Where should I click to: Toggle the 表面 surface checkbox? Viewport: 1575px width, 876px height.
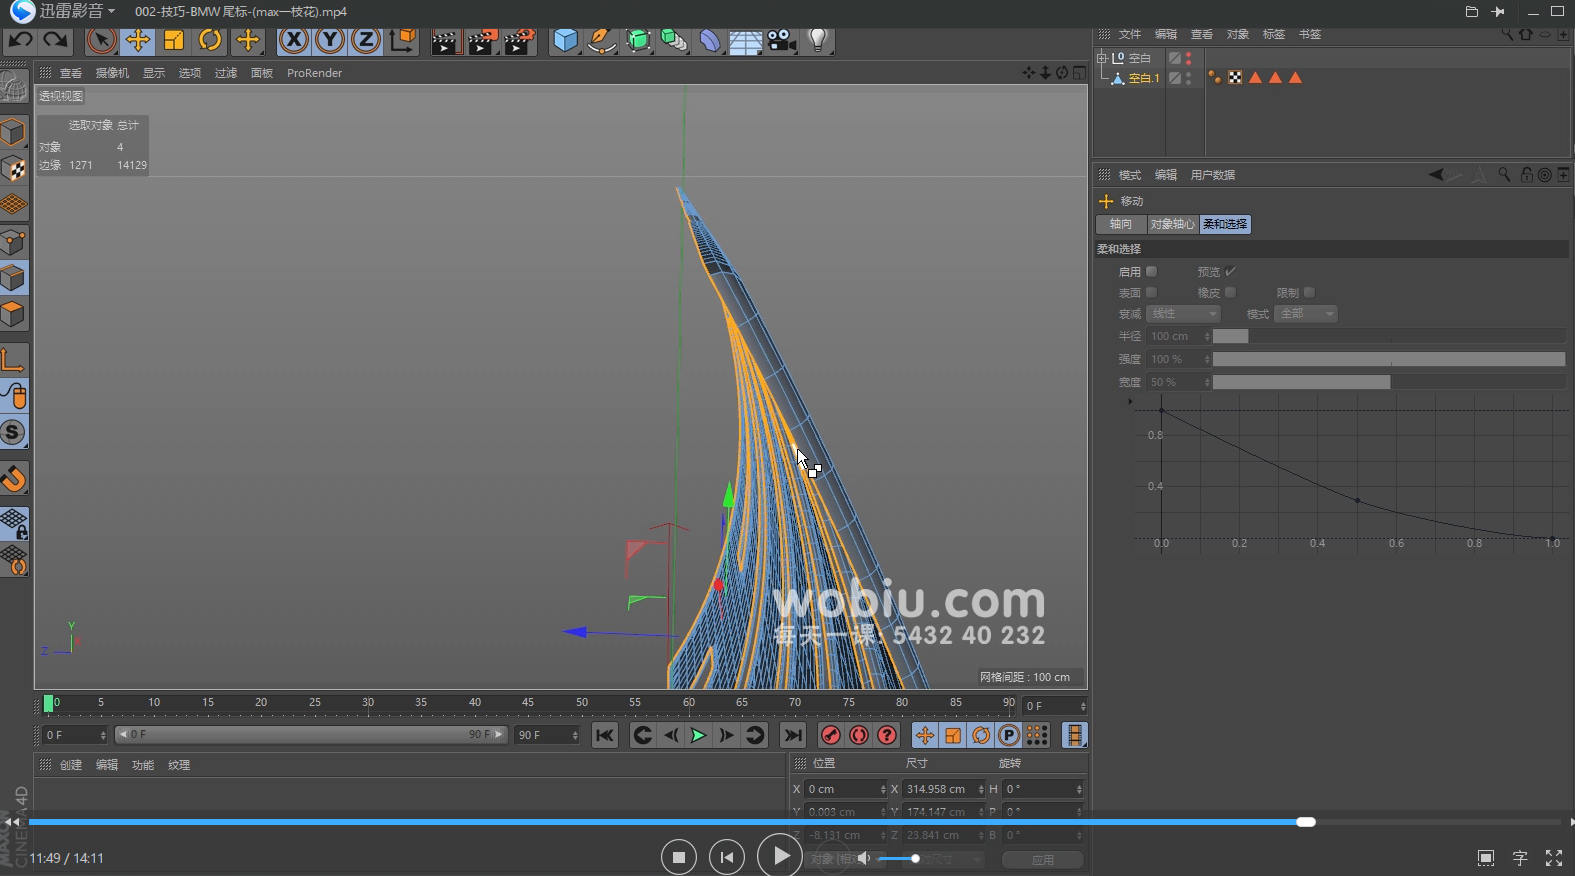tap(1151, 292)
